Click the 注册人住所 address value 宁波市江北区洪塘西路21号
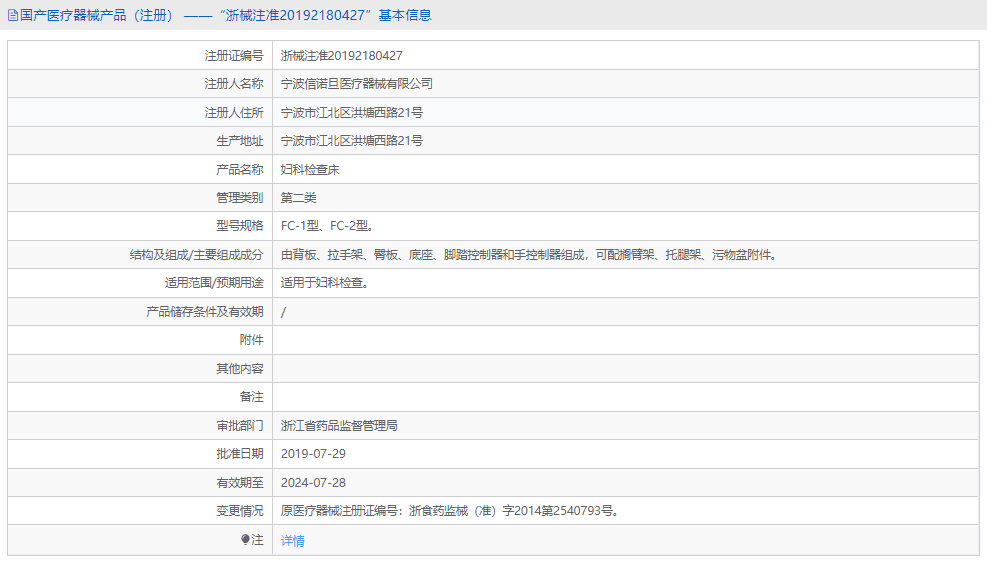The image size is (987, 565). tap(352, 113)
